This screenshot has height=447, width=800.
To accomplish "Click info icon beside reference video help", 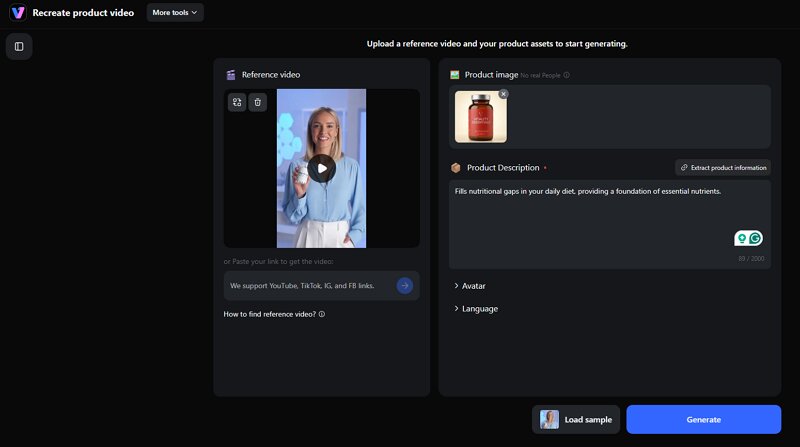I will pos(322,314).
